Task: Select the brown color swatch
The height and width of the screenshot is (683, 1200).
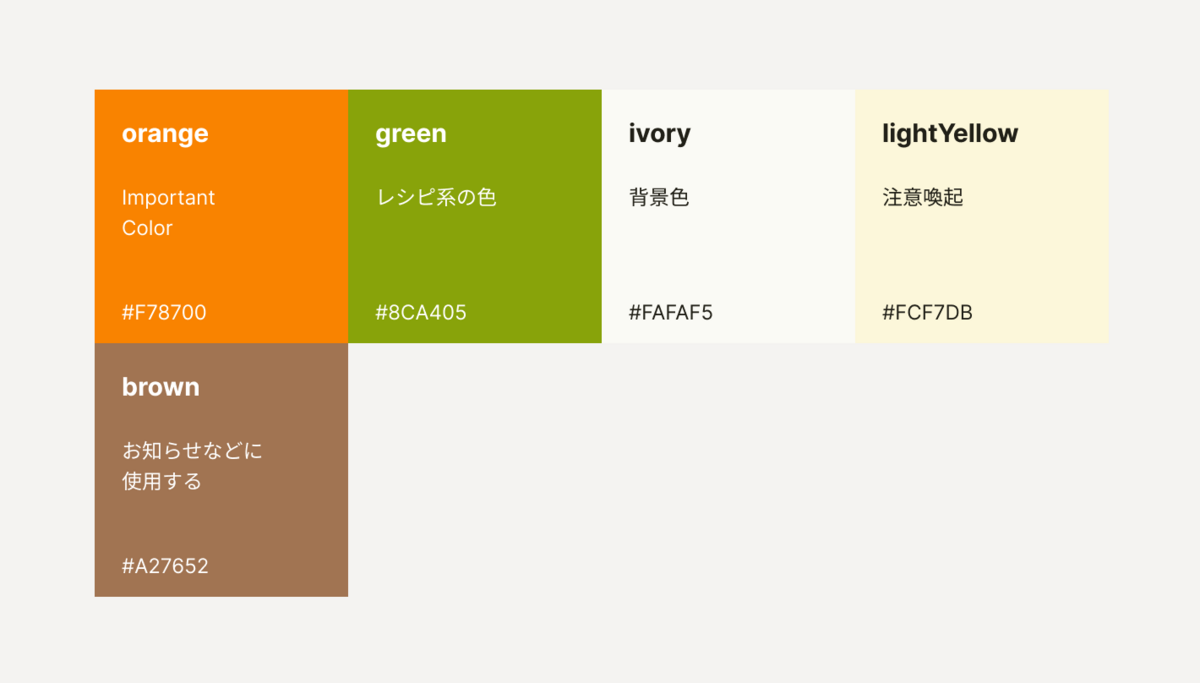Action: [x=221, y=470]
